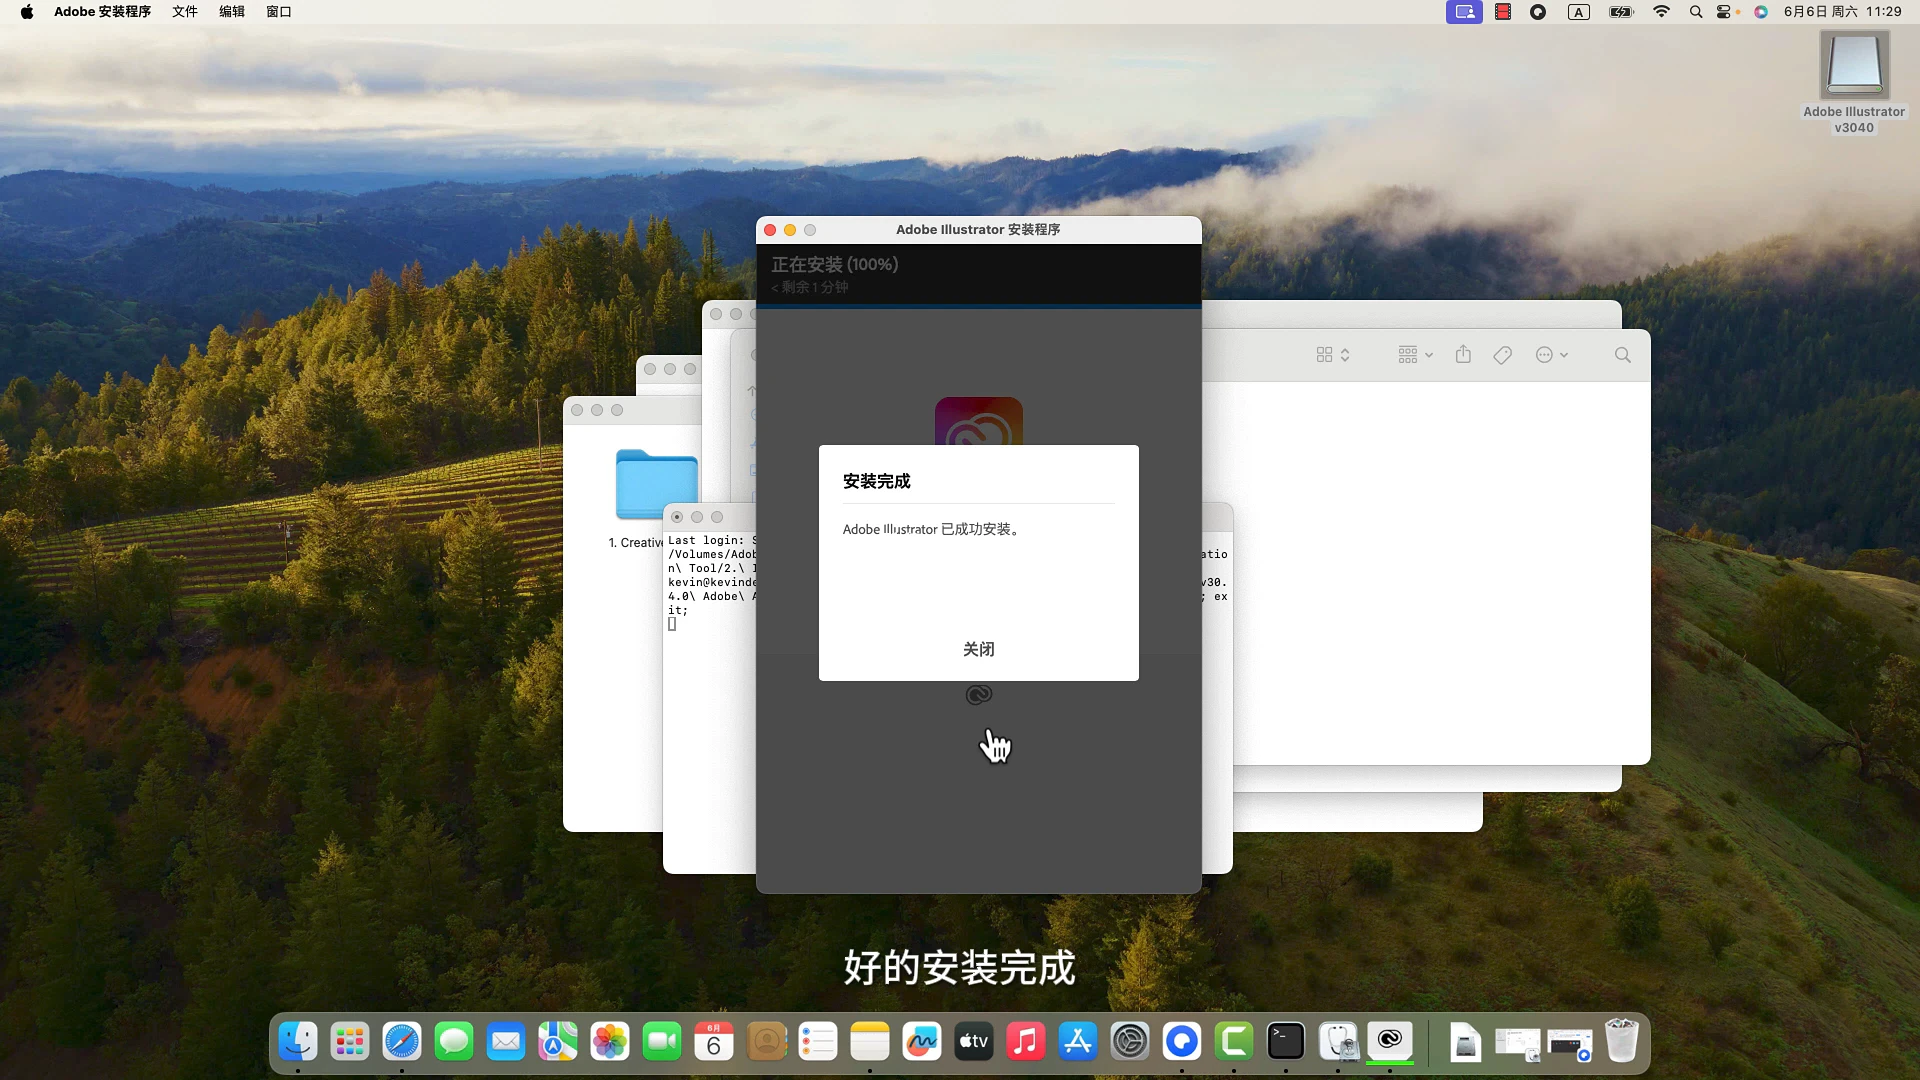Open Launchpad from the Dock
This screenshot has width=1920, height=1080.
(350, 1042)
